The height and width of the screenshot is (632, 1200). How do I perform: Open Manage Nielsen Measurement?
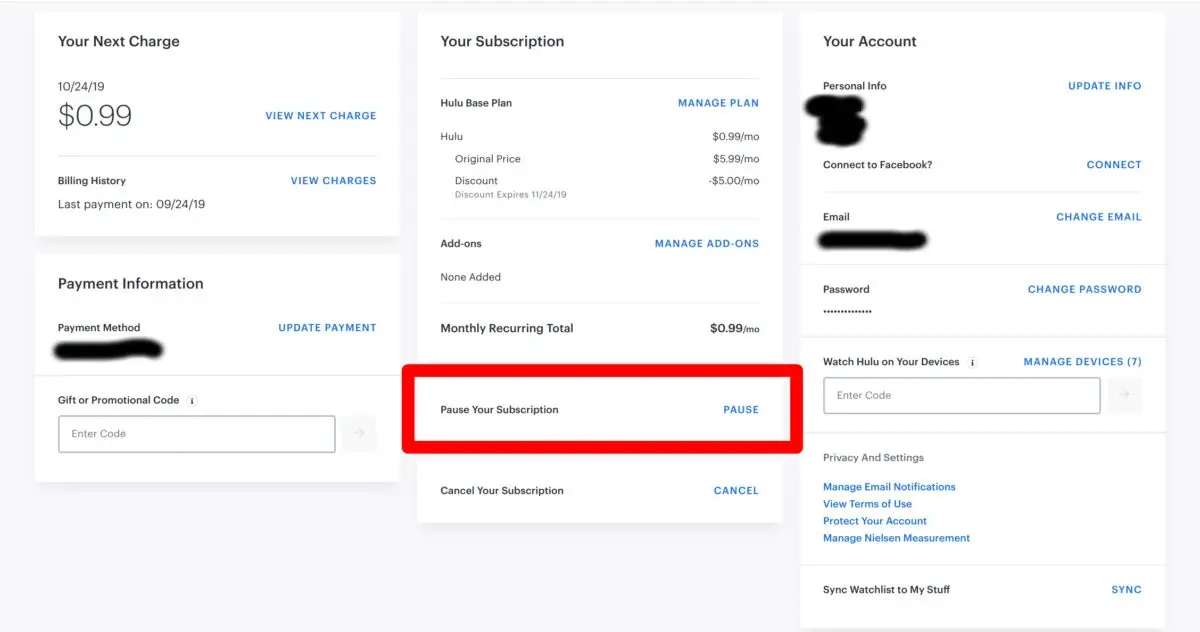[896, 538]
